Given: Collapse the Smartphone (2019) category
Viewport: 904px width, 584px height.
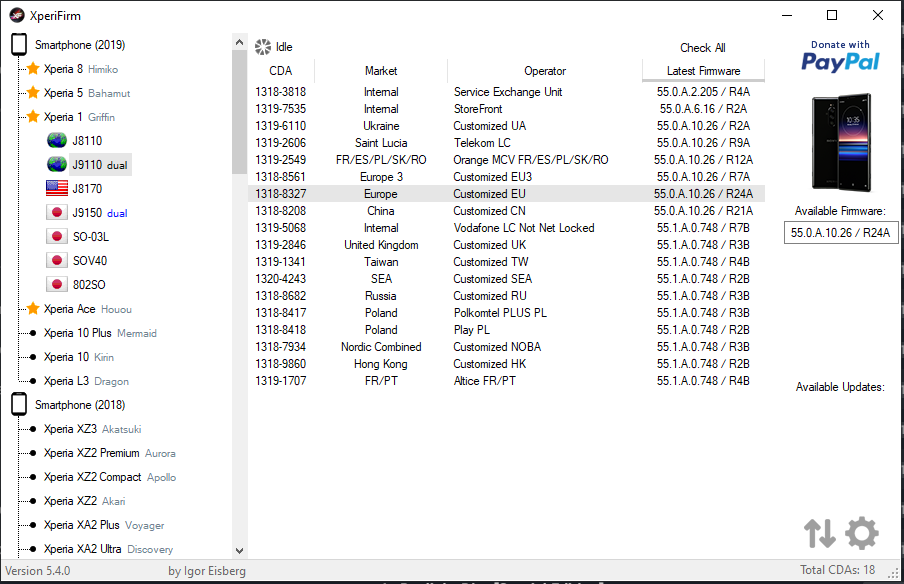Looking at the screenshot, I should click(80, 45).
